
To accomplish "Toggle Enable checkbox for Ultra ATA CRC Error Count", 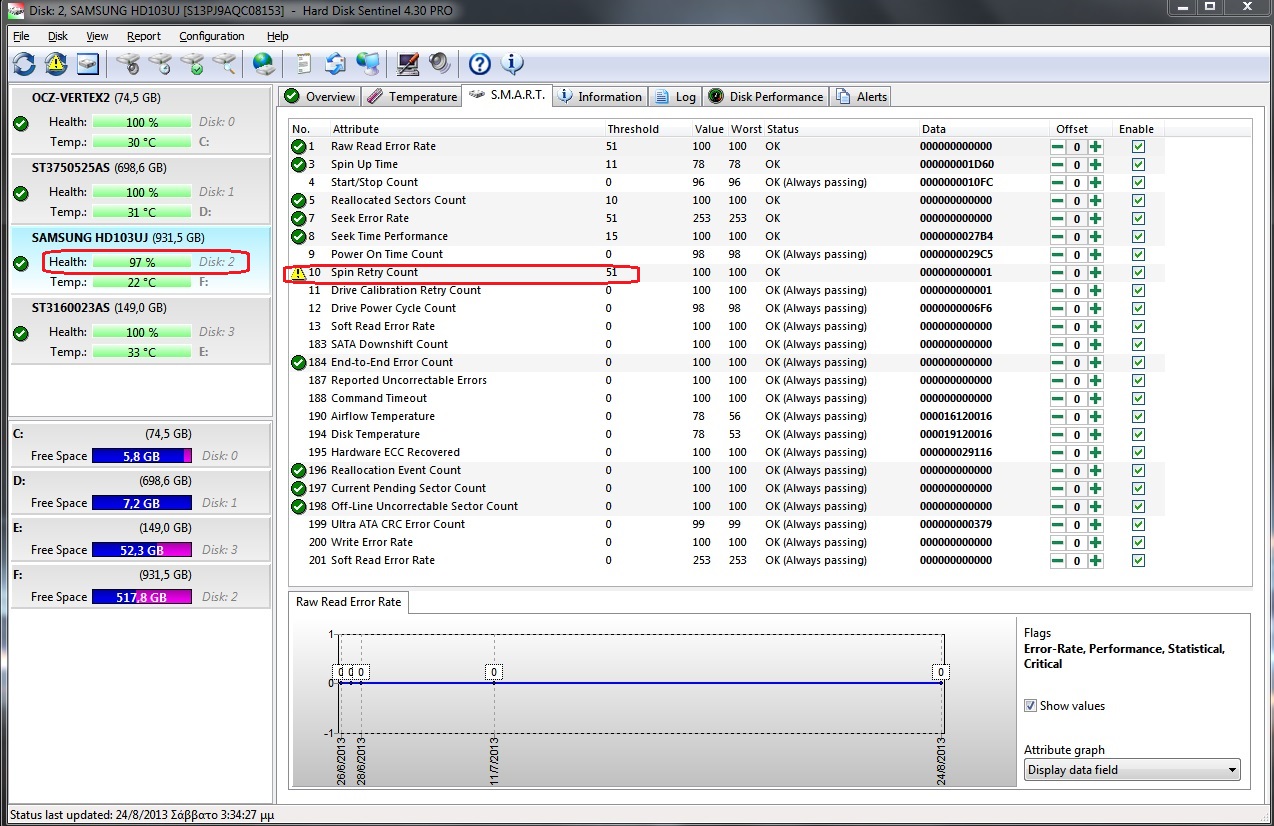I will (x=1138, y=525).
